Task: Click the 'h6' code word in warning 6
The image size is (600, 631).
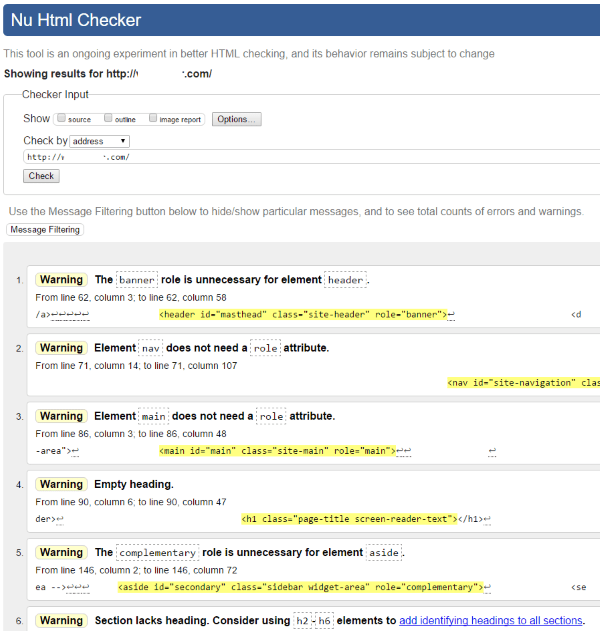Action: click(x=324, y=621)
